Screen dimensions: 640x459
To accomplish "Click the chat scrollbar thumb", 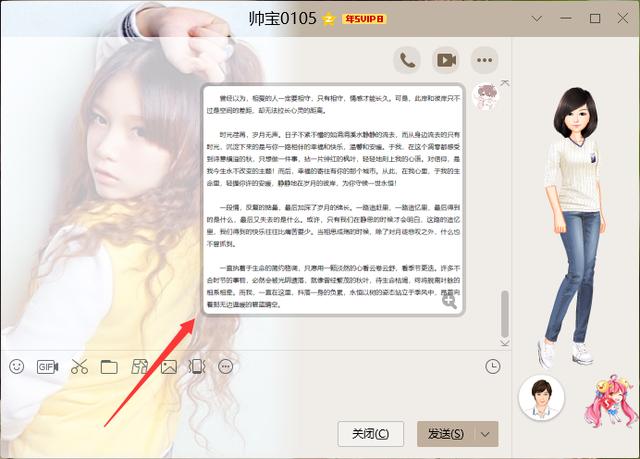I will (505, 314).
